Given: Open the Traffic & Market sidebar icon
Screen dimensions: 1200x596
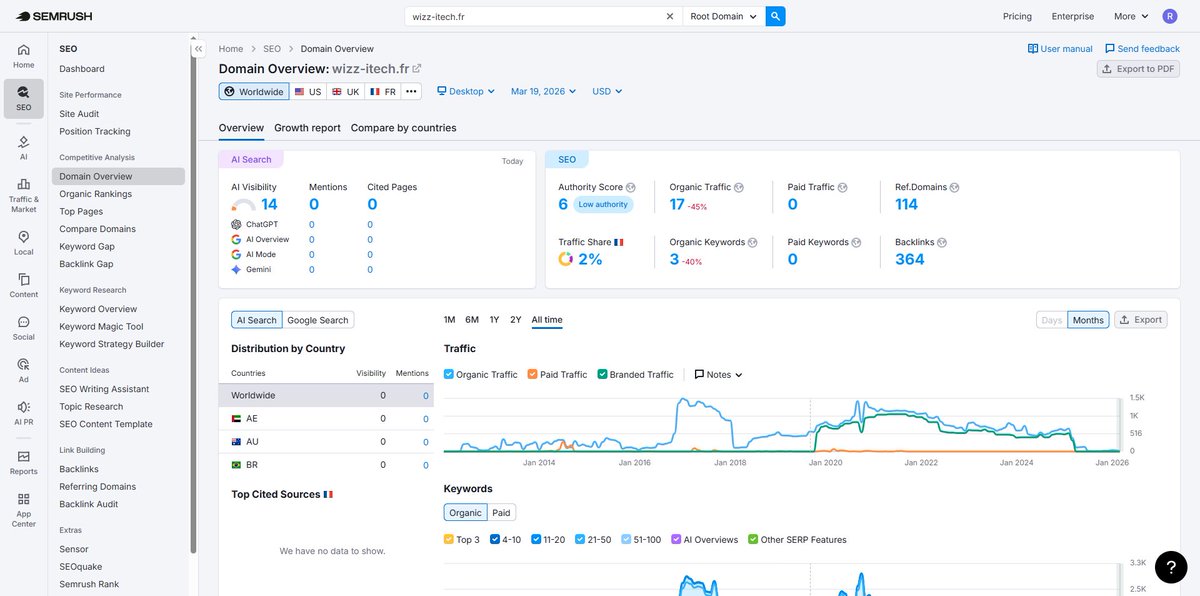Looking at the screenshot, I should click(x=23, y=195).
